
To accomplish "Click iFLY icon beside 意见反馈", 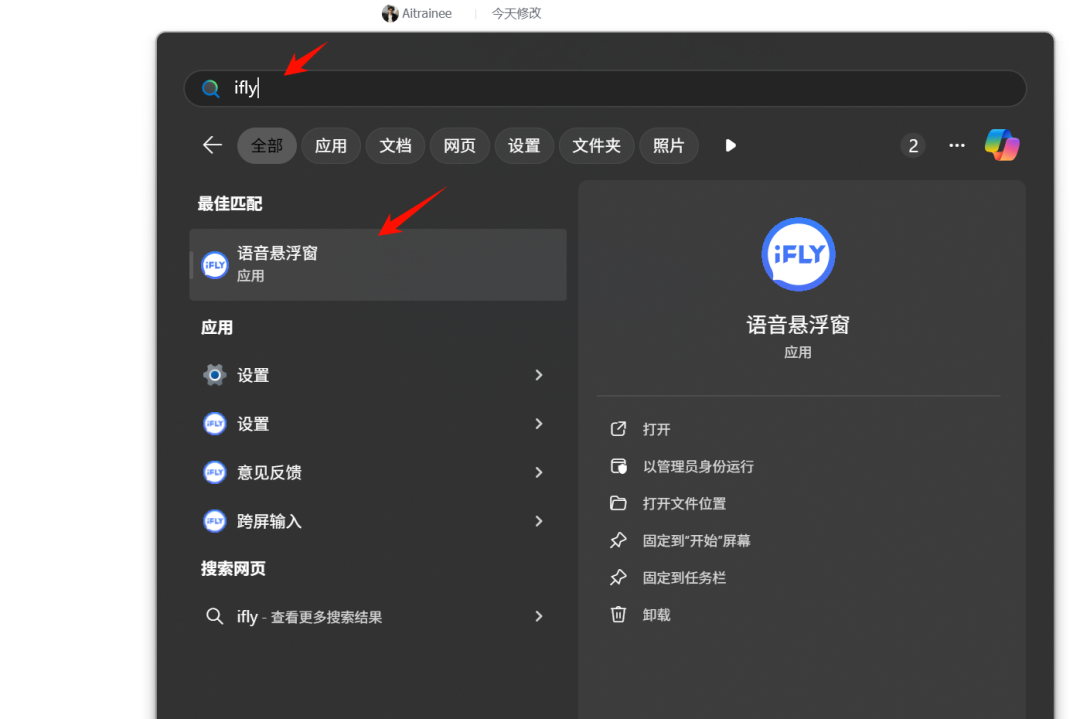I will (x=215, y=472).
